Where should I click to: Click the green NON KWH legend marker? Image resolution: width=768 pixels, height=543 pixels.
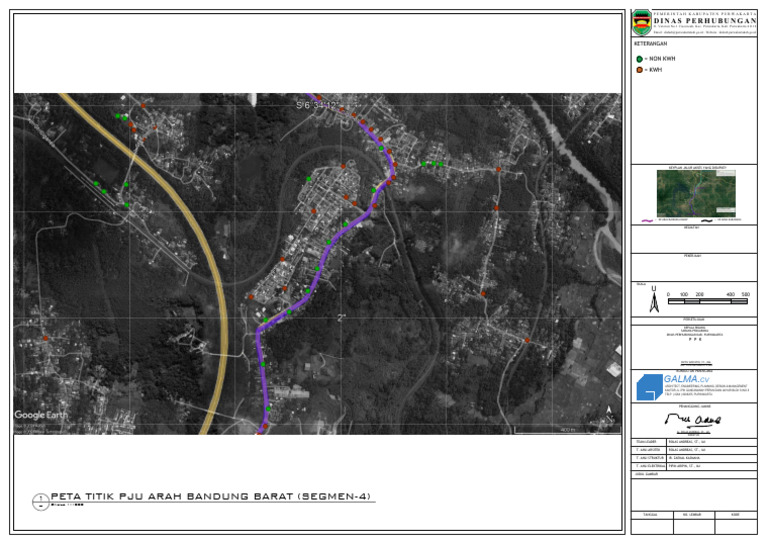639,60
